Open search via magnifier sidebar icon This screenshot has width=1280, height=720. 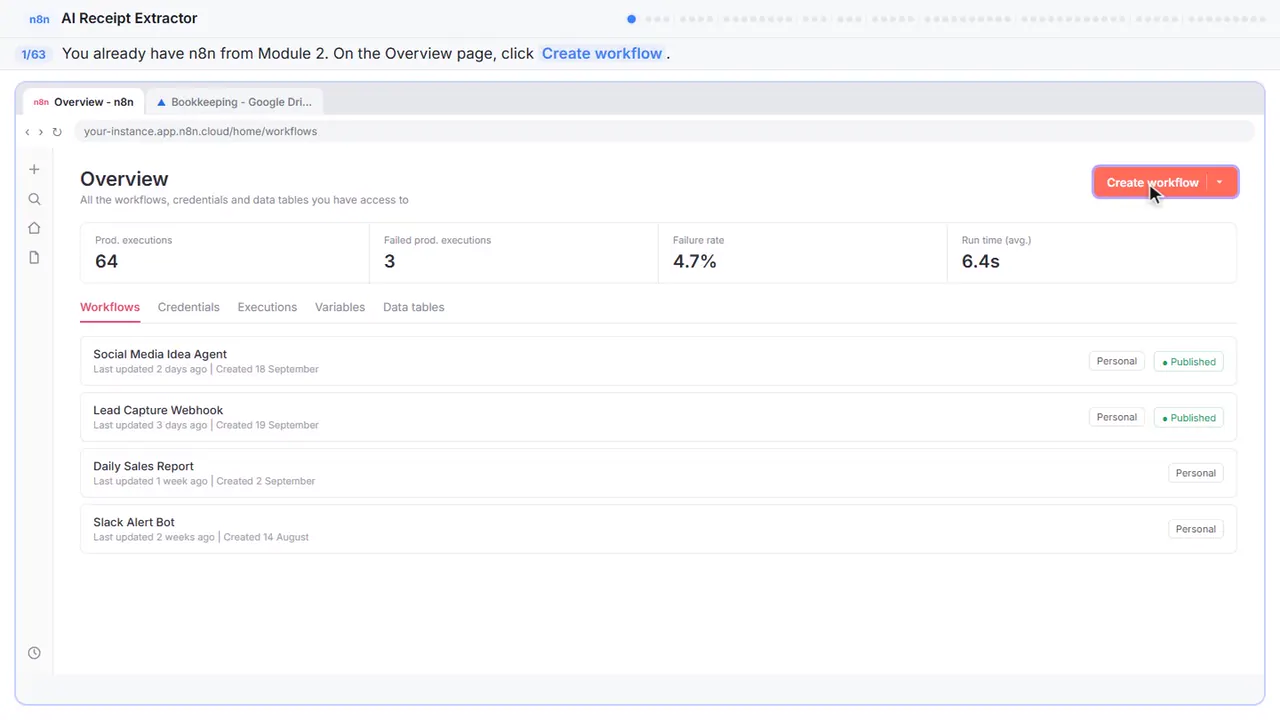34,199
